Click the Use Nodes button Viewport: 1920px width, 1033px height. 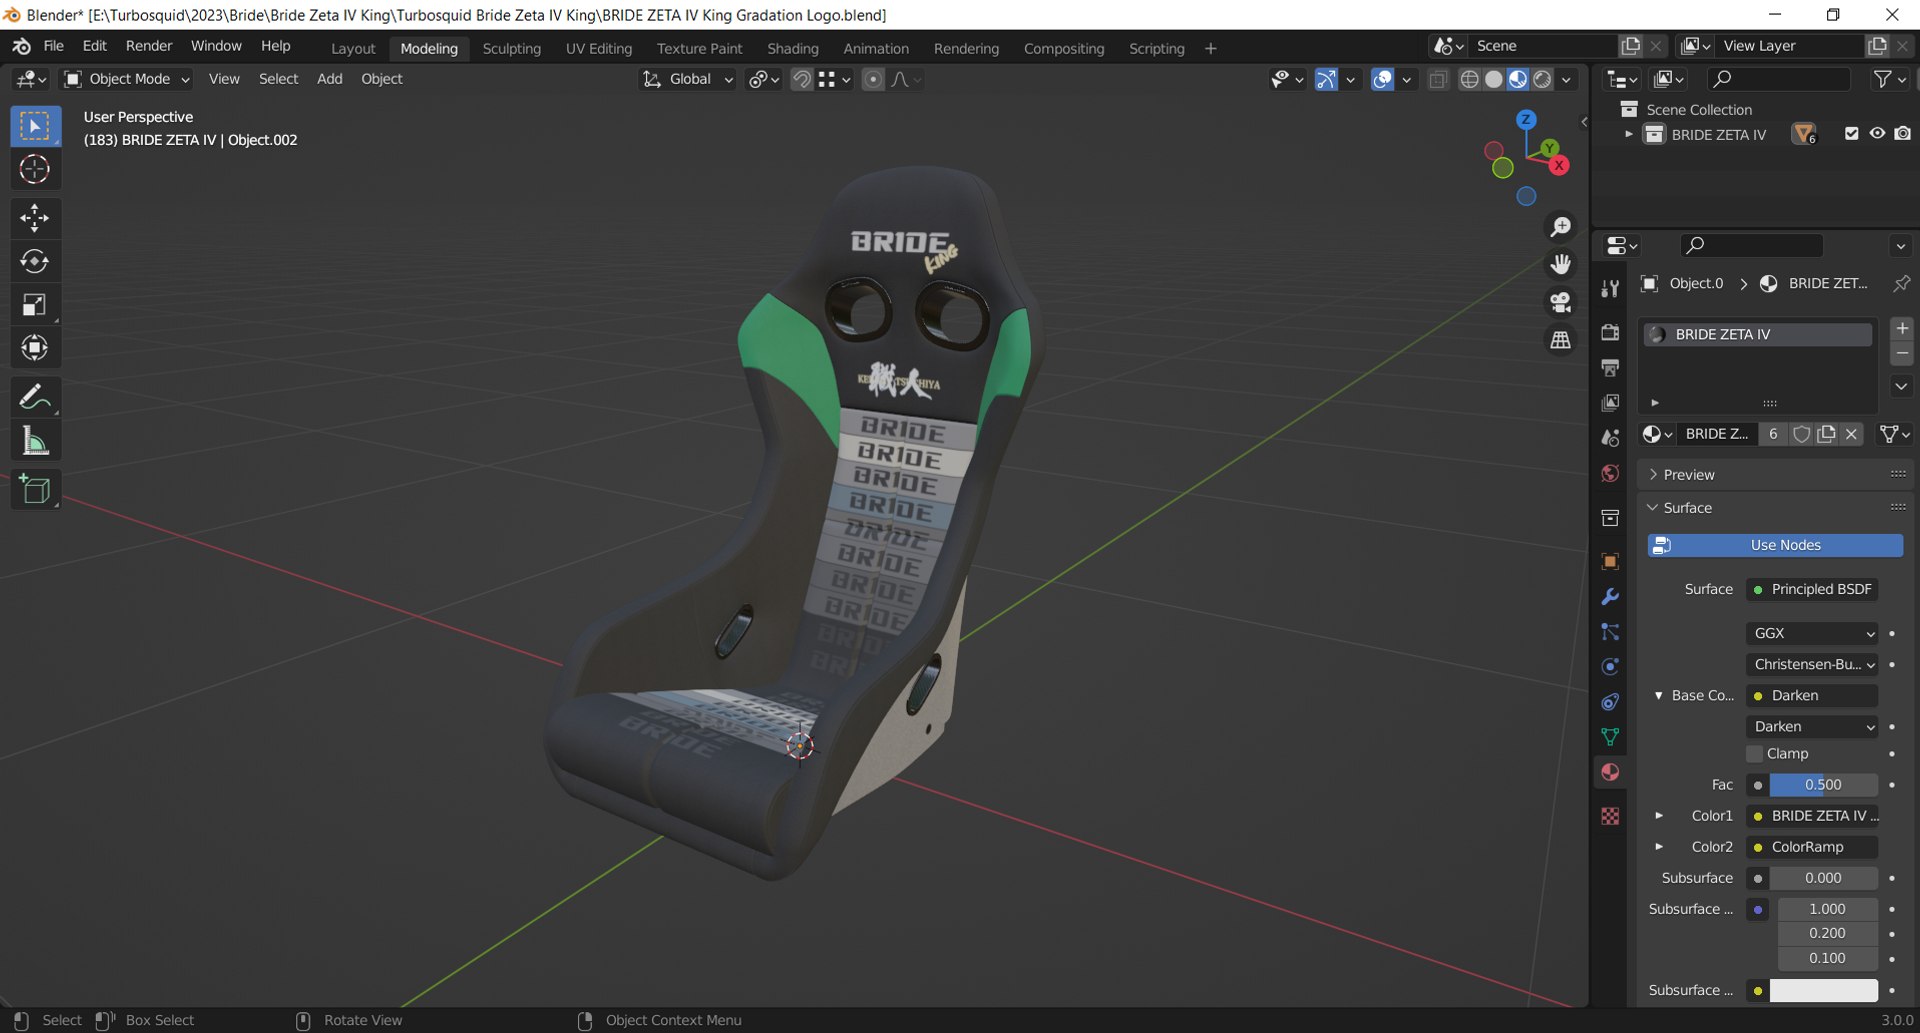click(x=1775, y=545)
